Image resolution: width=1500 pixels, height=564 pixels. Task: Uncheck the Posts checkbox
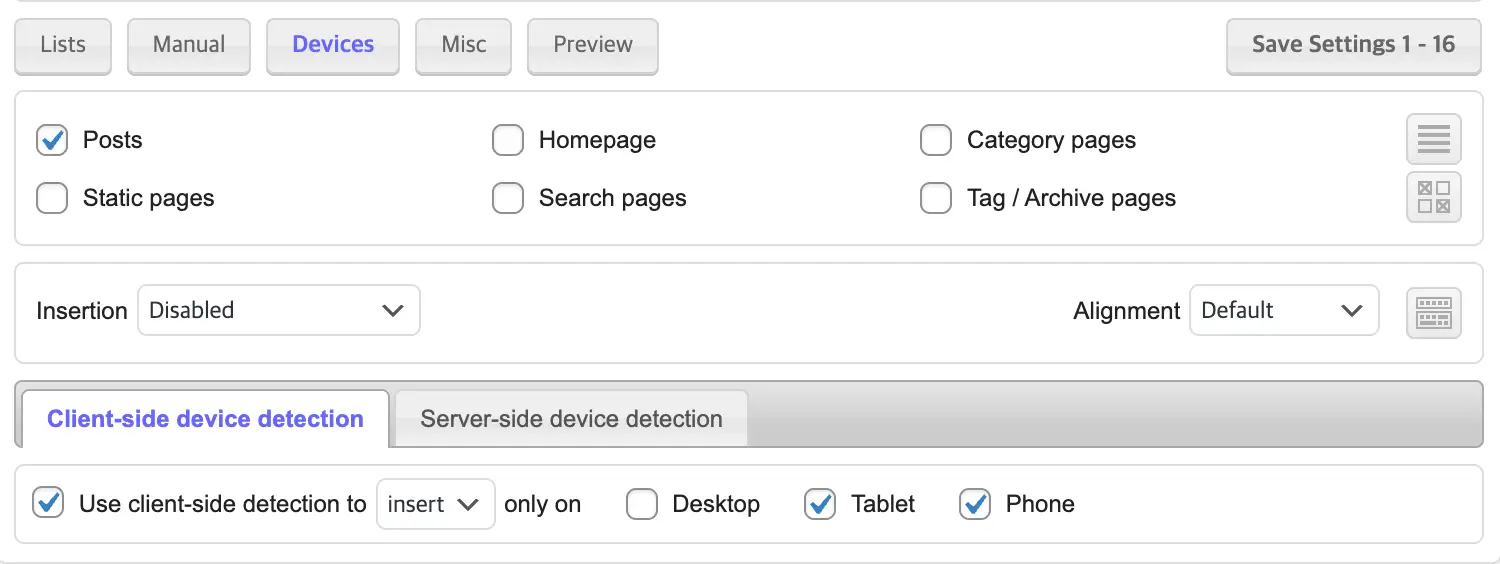(52, 140)
